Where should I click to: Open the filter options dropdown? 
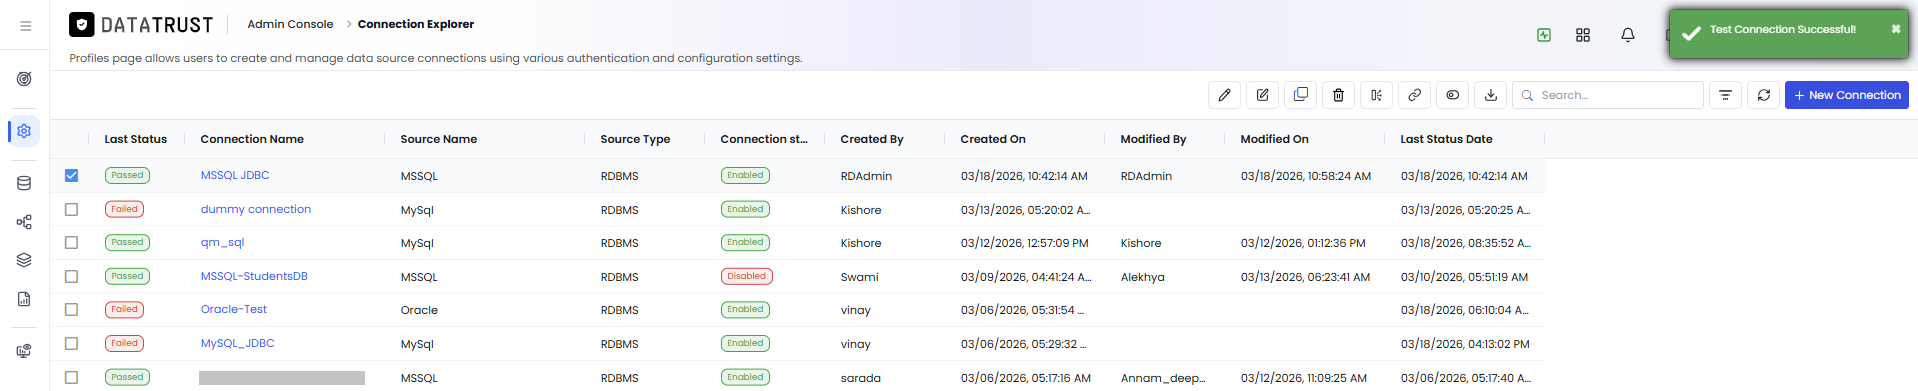click(1725, 95)
